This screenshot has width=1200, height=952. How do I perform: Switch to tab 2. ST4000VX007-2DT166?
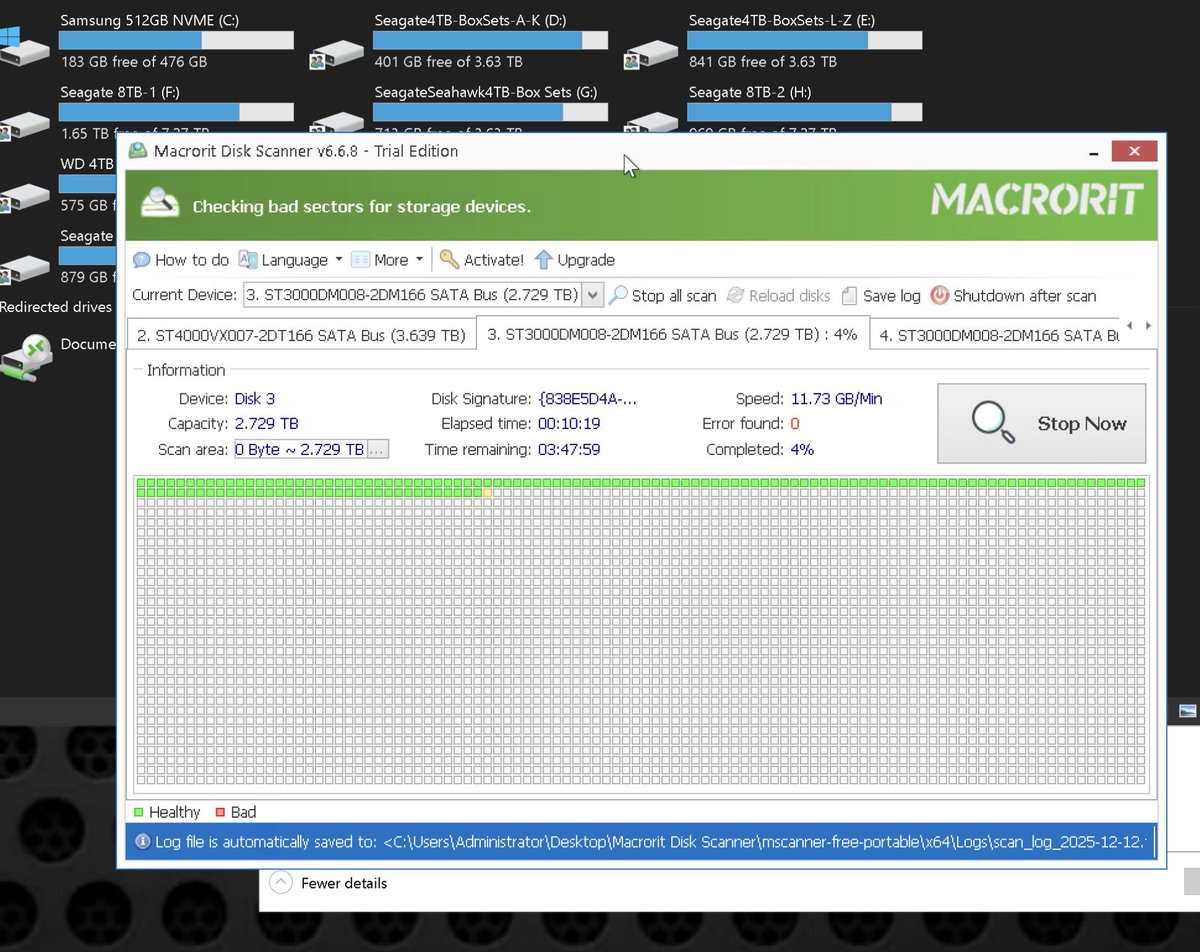tap(301, 336)
